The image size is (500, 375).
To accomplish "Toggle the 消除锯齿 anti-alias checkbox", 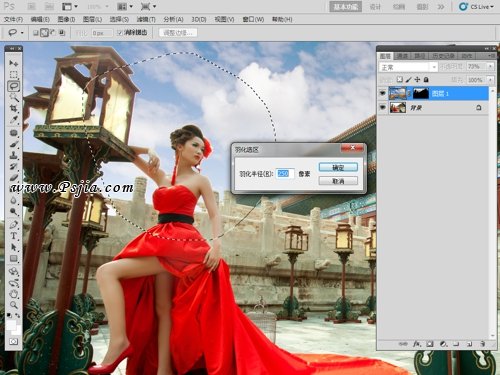I will click(120, 33).
